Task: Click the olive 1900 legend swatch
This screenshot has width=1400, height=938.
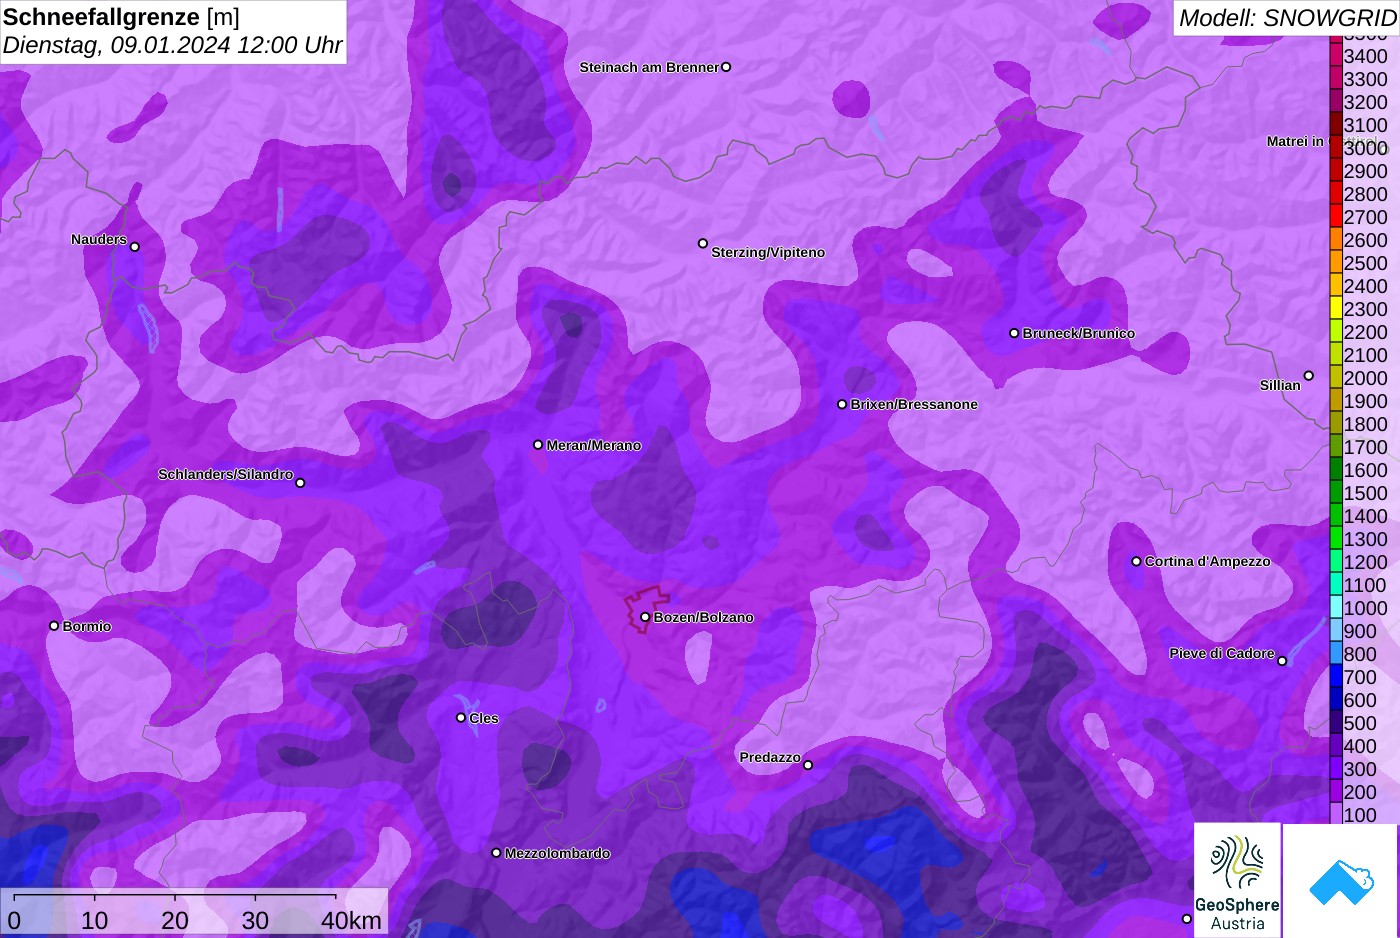Action: coord(1335,401)
